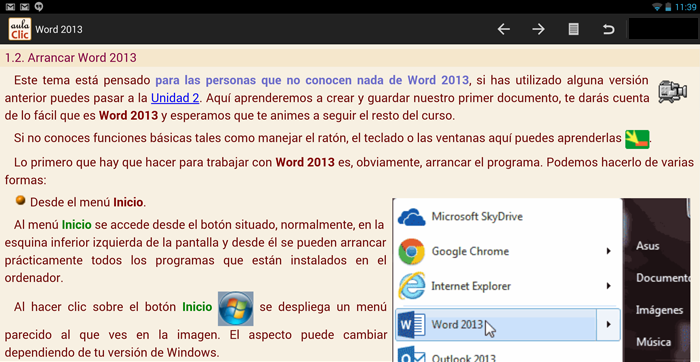Open the video camera tutorial icon
Image resolution: width=700 pixels, height=362 pixels.
pyautogui.click(x=672, y=92)
